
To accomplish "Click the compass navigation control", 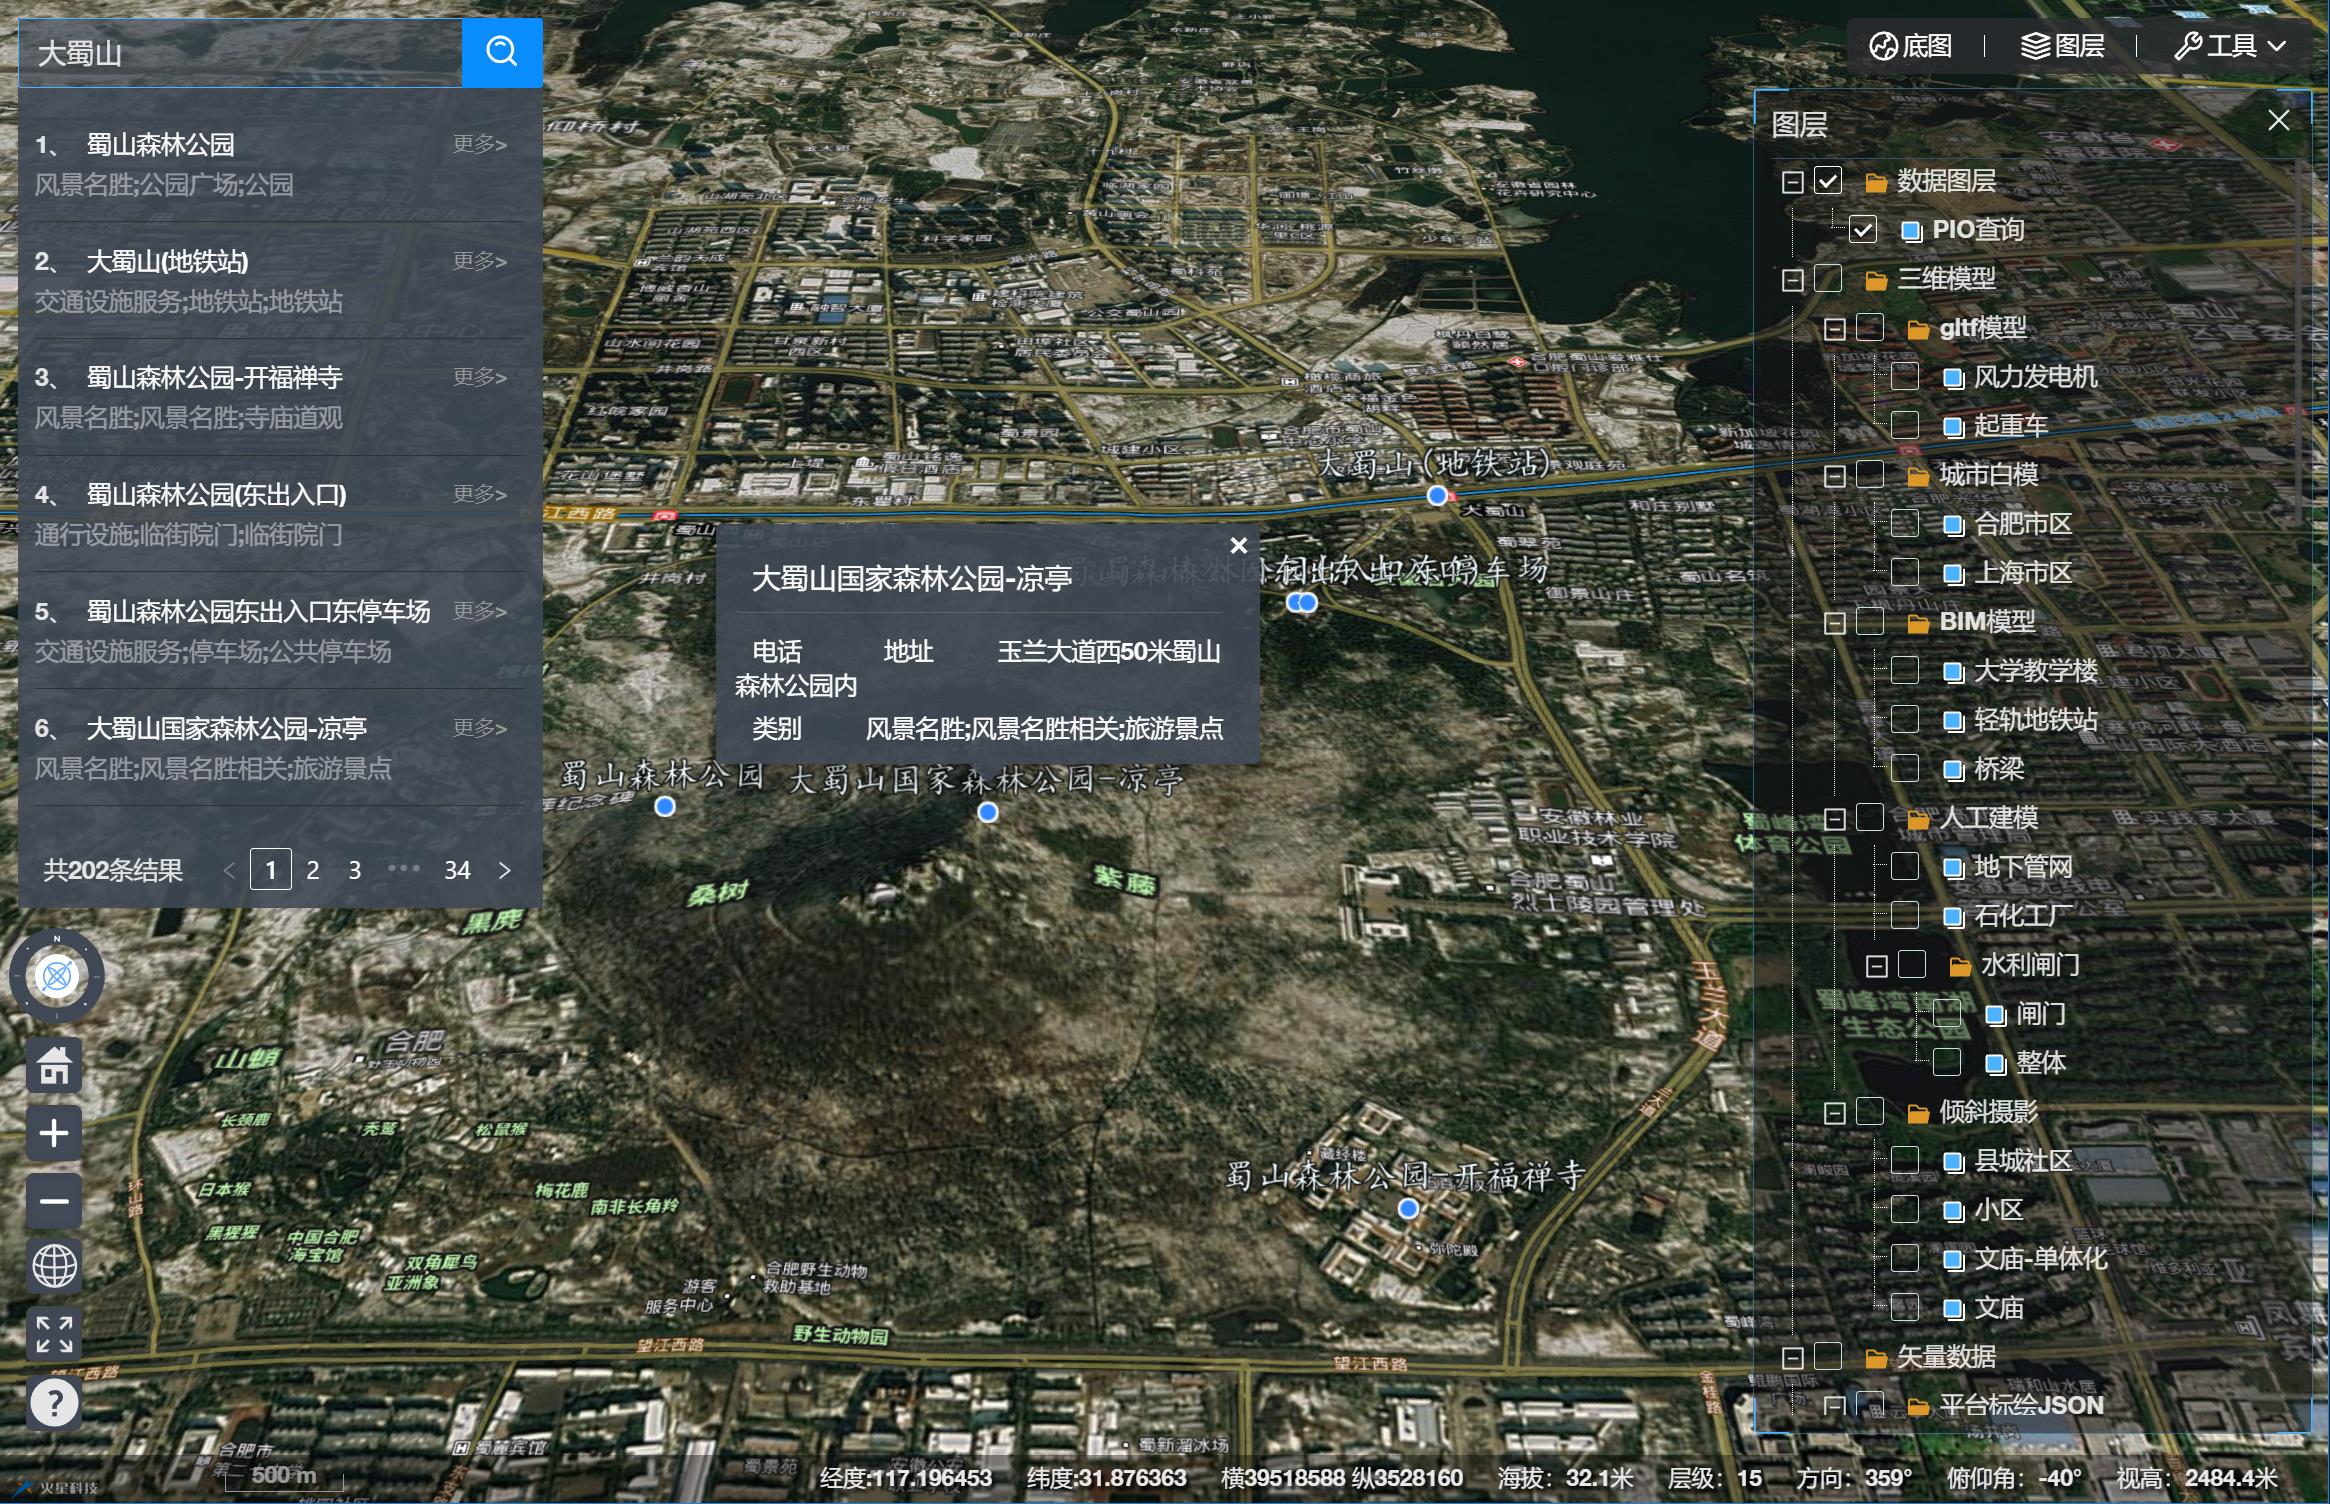I will (x=57, y=975).
